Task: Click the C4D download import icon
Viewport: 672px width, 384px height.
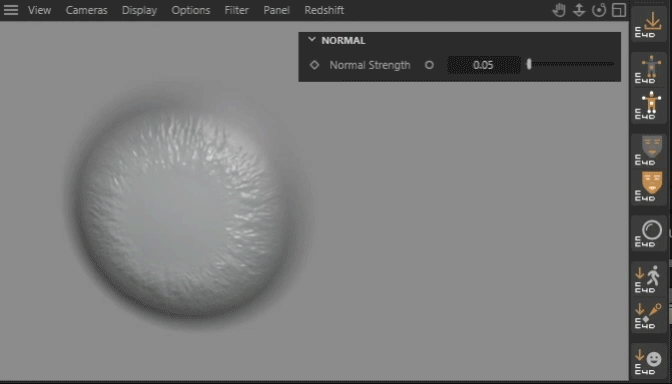Action: coord(649,24)
